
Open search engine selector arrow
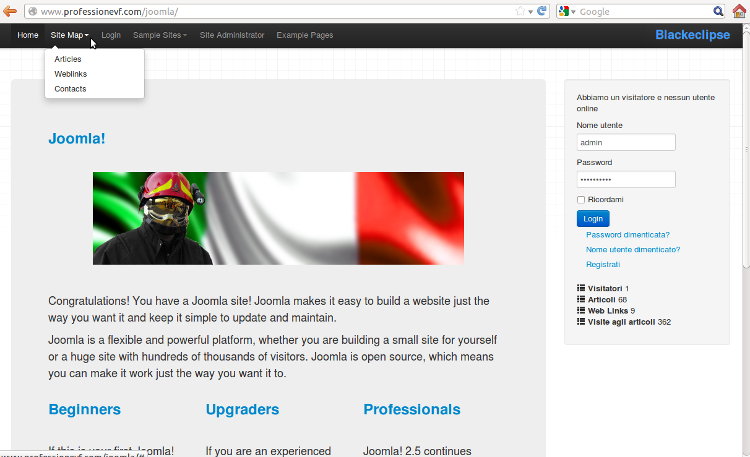click(x=573, y=12)
